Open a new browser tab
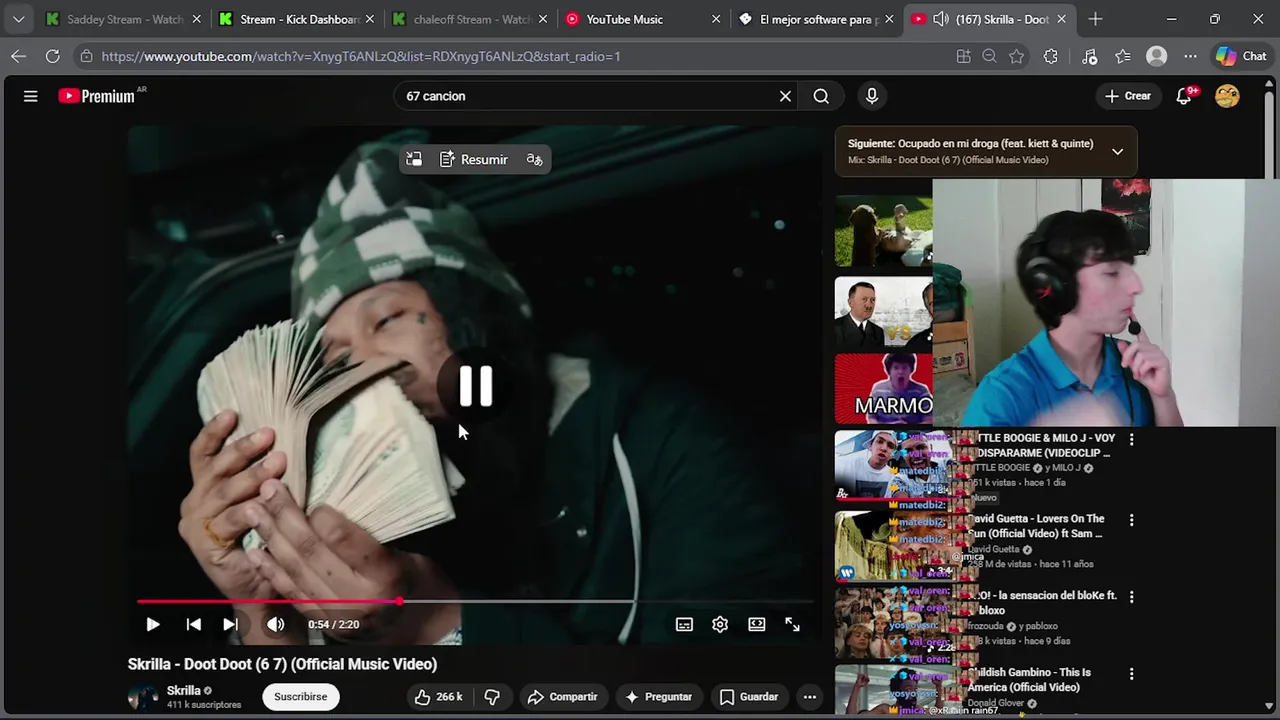The height and width of the screenshot is (720, 1280). (1096, 19)
